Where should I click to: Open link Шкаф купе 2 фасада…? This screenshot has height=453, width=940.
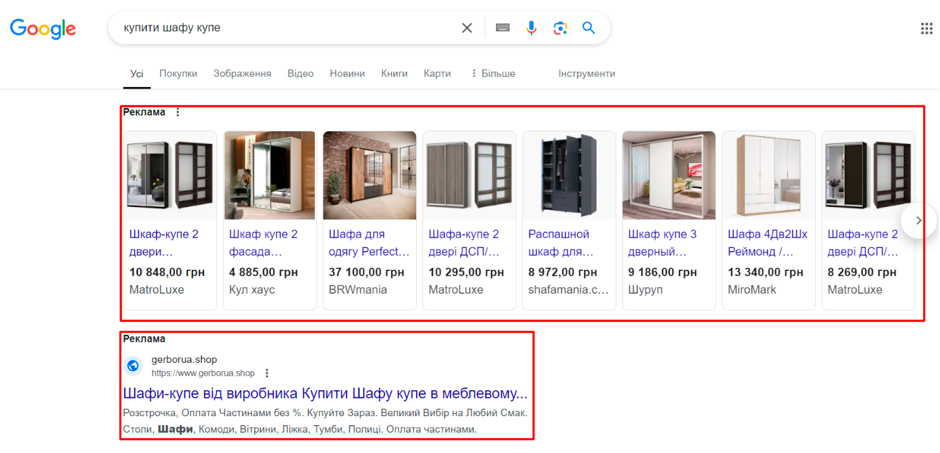263,243
